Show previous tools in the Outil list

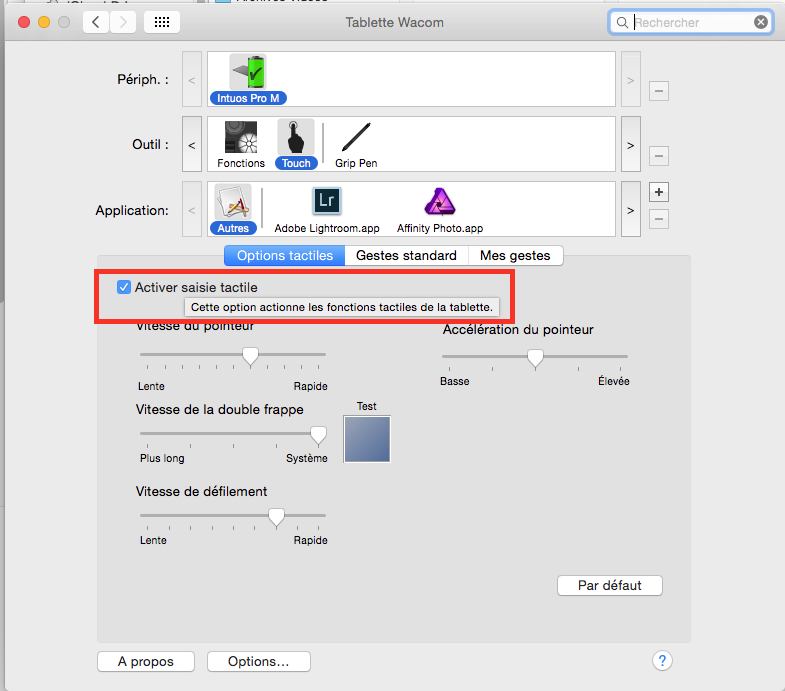[x=192, y=144]
